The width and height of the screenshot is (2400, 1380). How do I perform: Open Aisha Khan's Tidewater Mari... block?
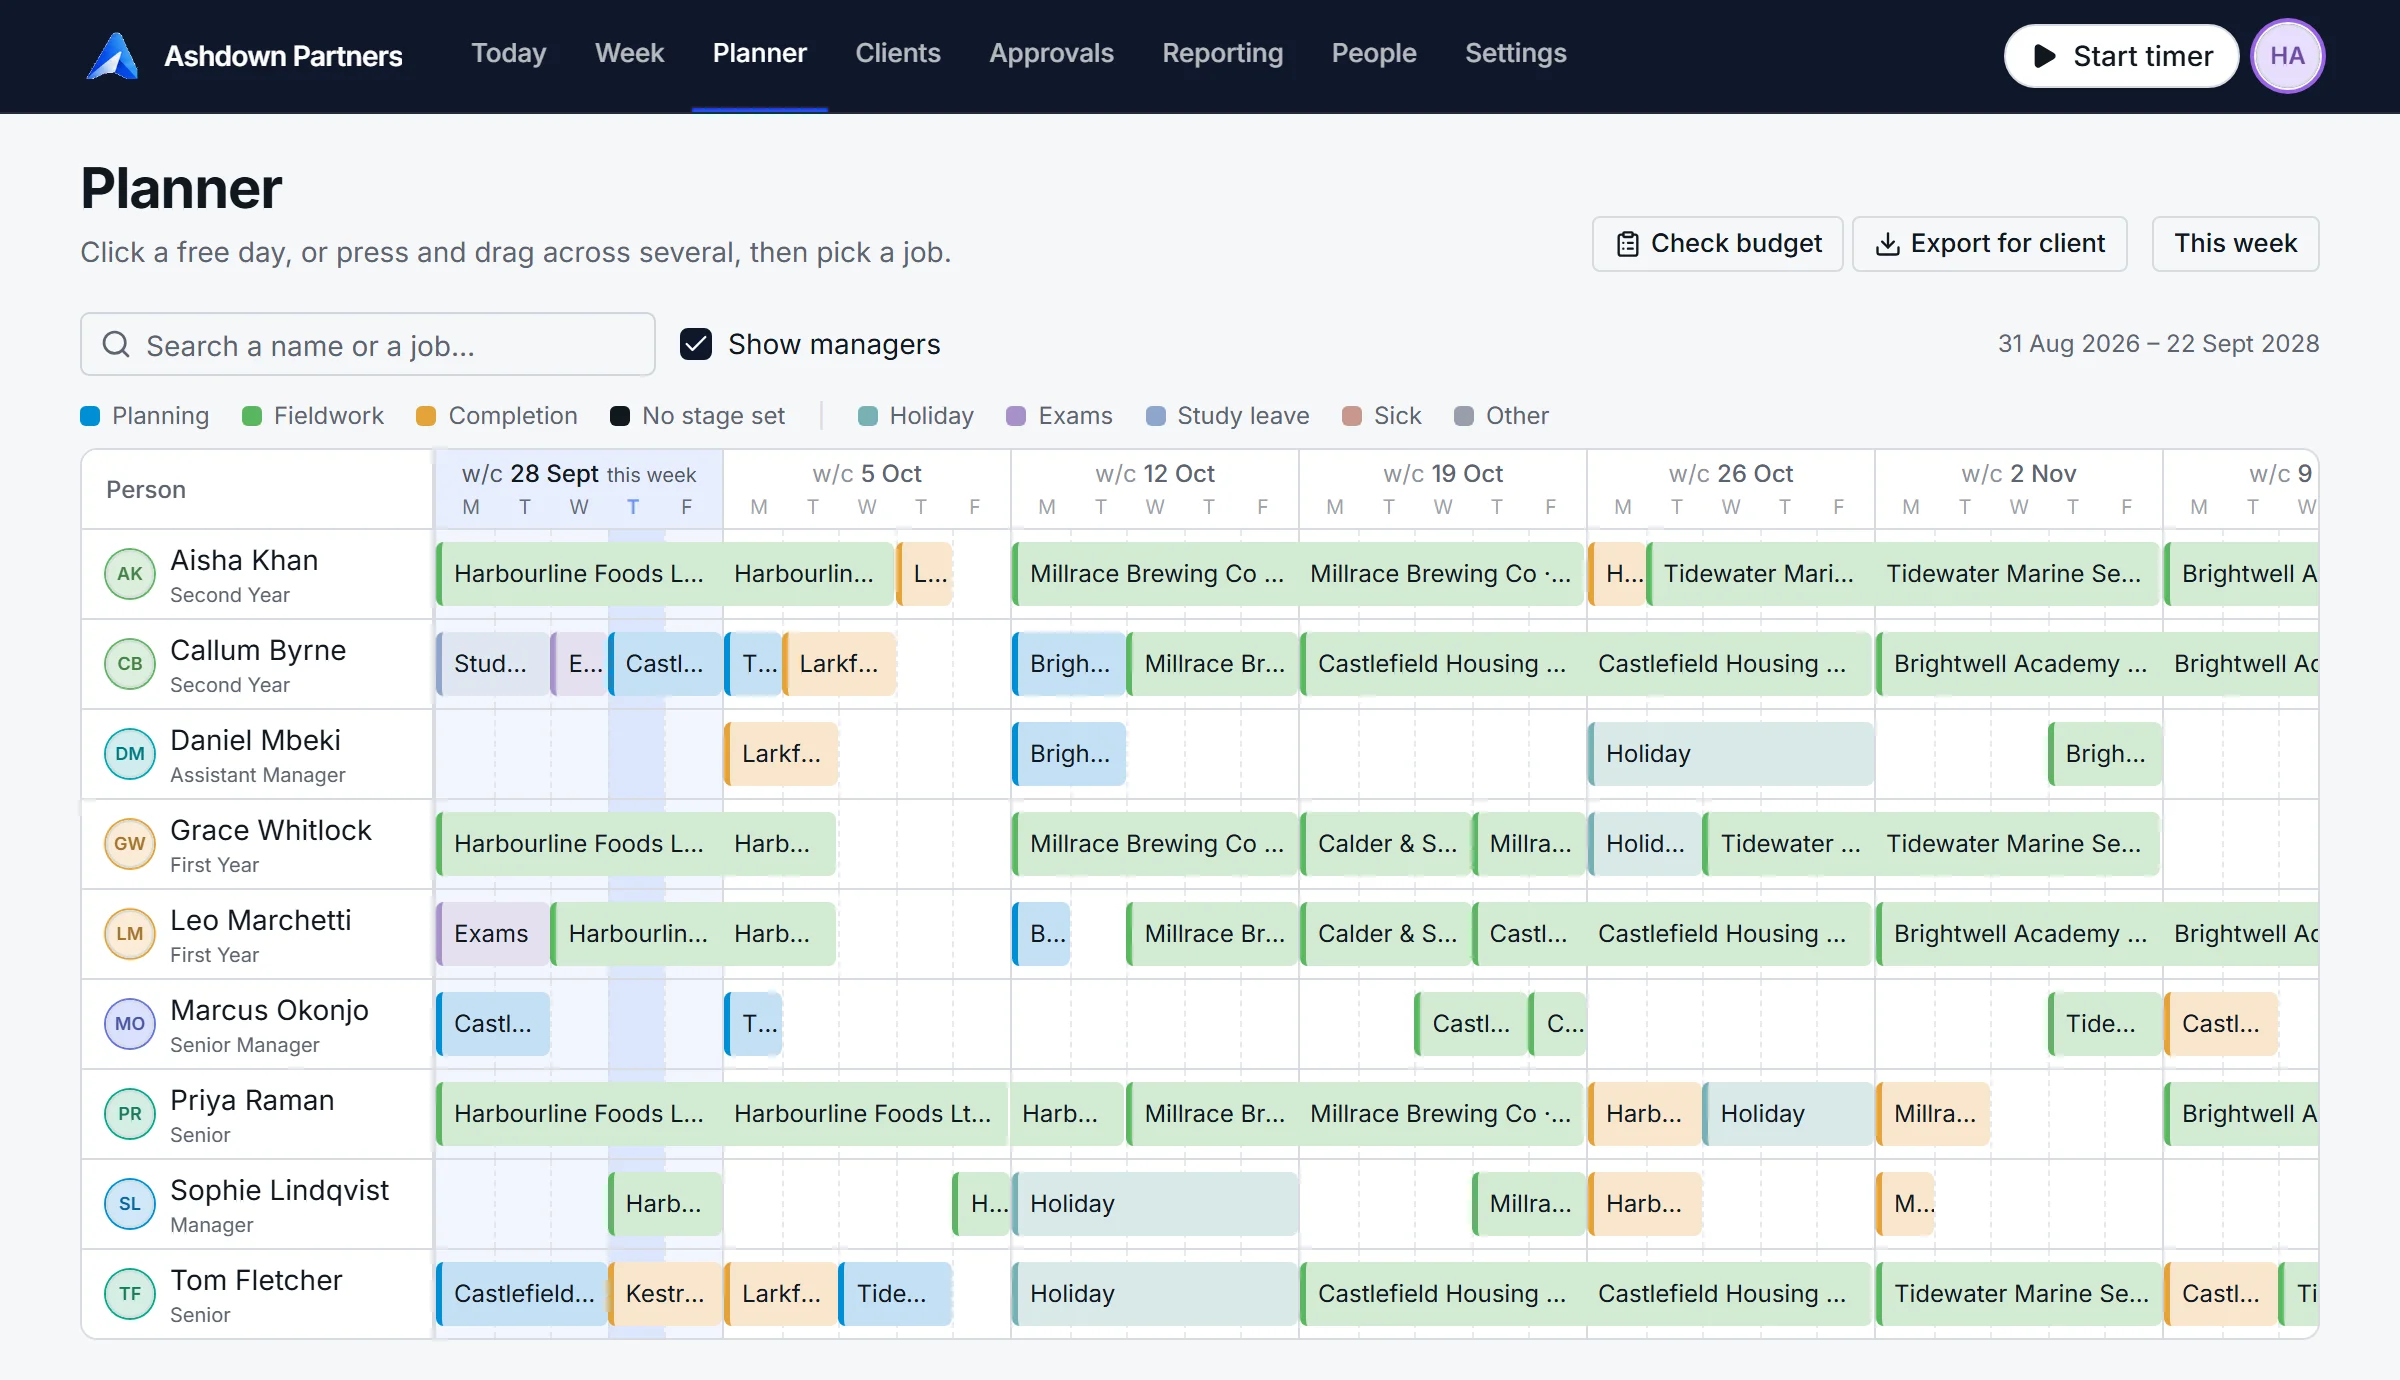[x=1759, y=574]
